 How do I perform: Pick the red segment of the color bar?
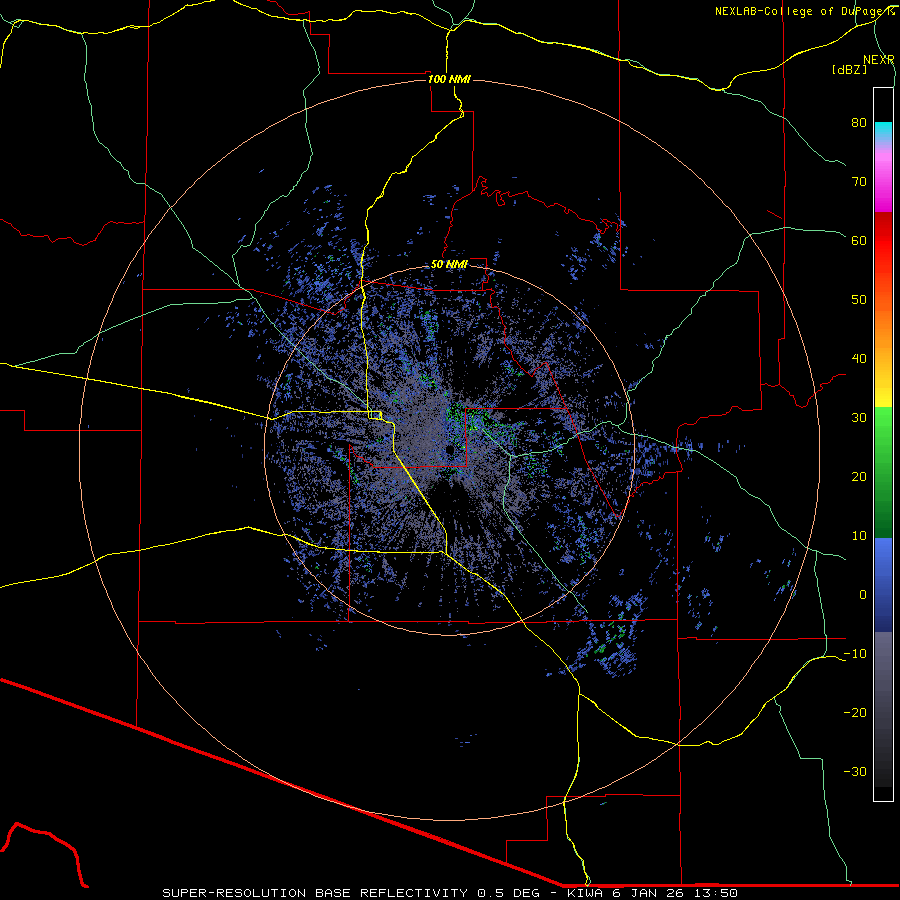[x=883, y=241]
